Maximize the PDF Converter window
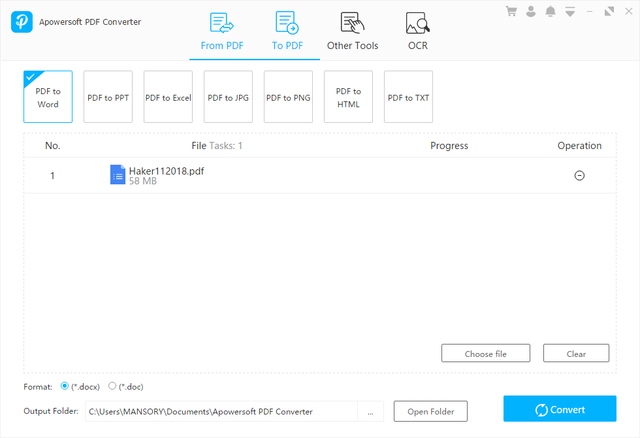The height and width of the screenshot is (438, 640). click(609, 11)
